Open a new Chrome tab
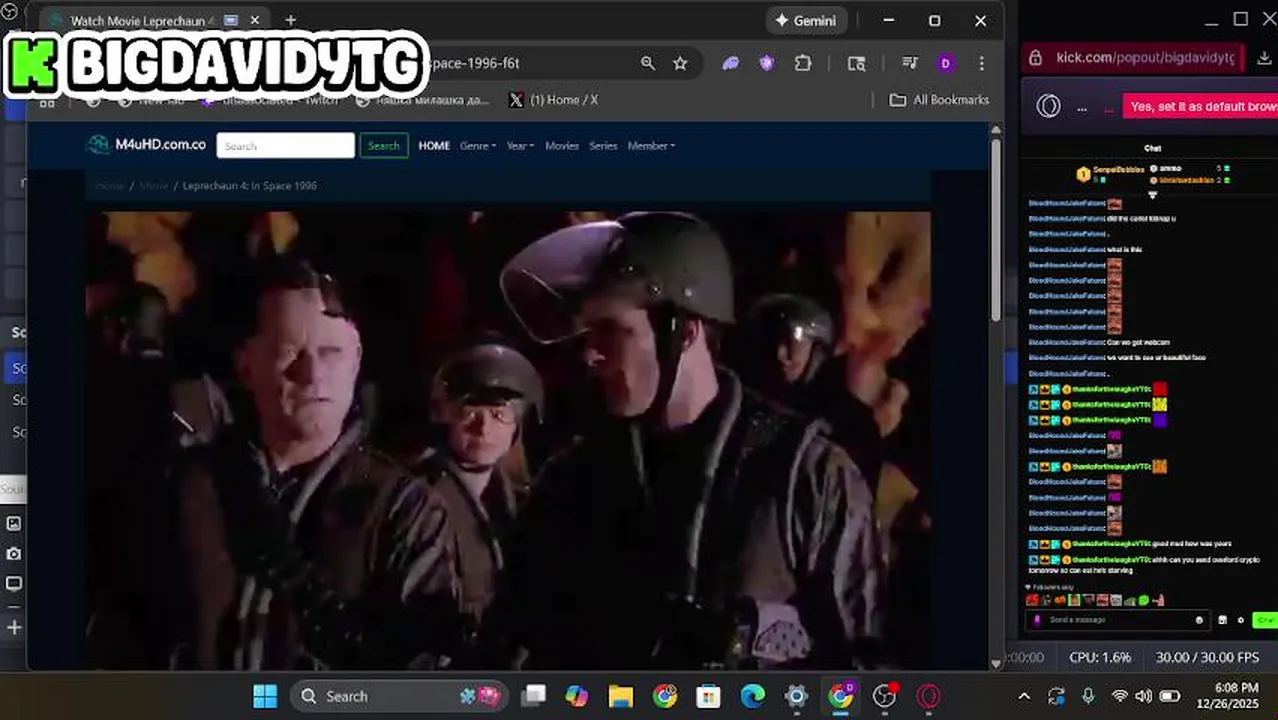This screenshot has width=1278, height=720. (290, 20)
